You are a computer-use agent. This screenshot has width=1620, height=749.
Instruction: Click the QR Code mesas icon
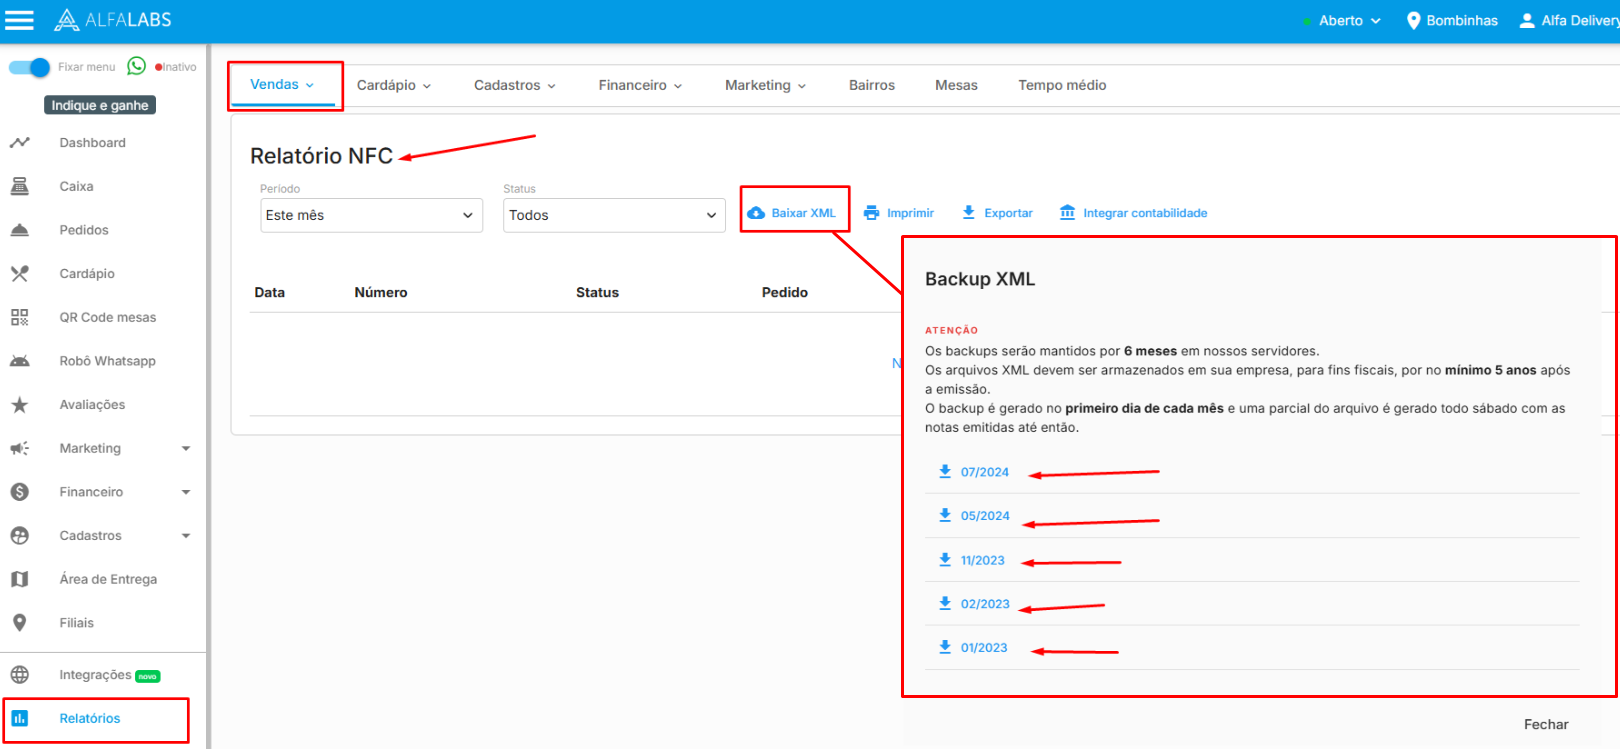[20, 317]
